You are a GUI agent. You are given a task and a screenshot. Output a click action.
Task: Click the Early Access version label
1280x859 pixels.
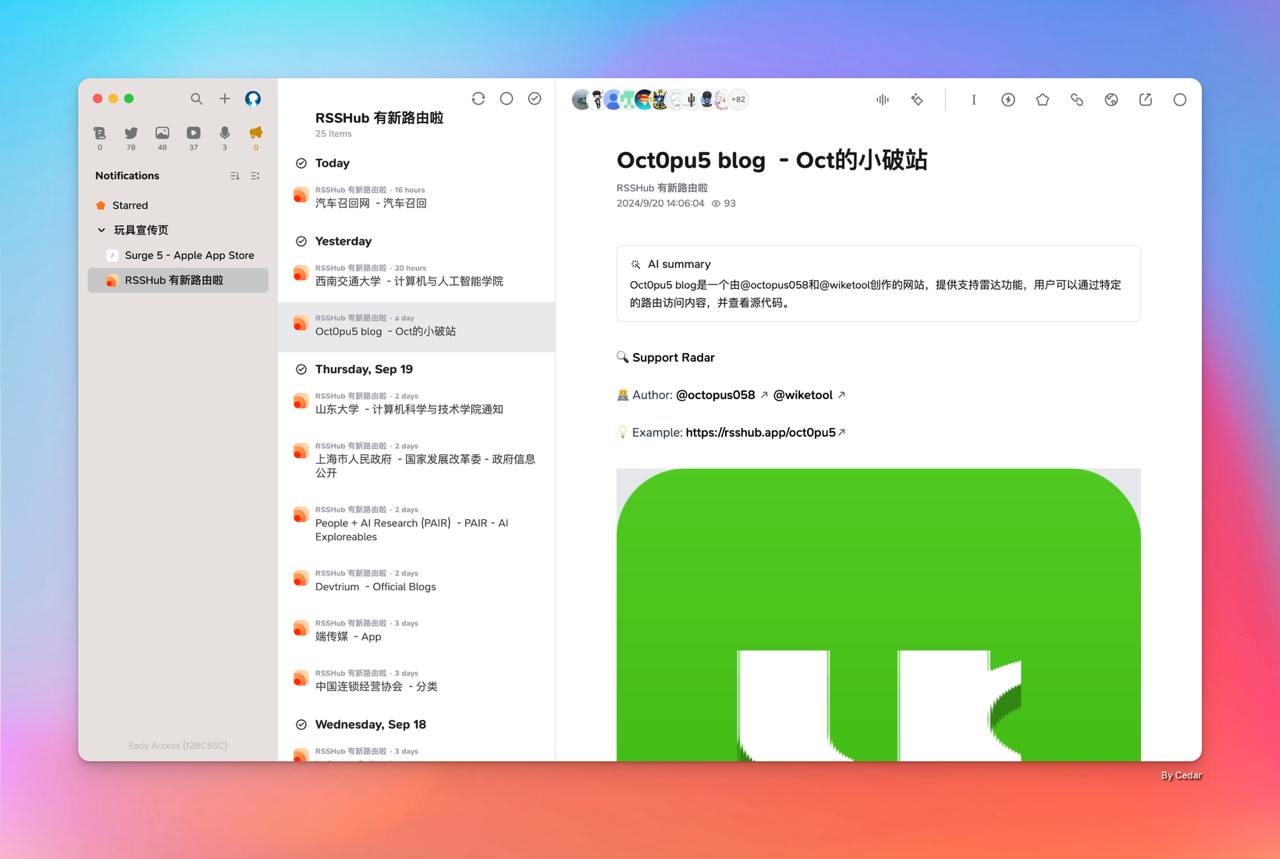point(178,746)
